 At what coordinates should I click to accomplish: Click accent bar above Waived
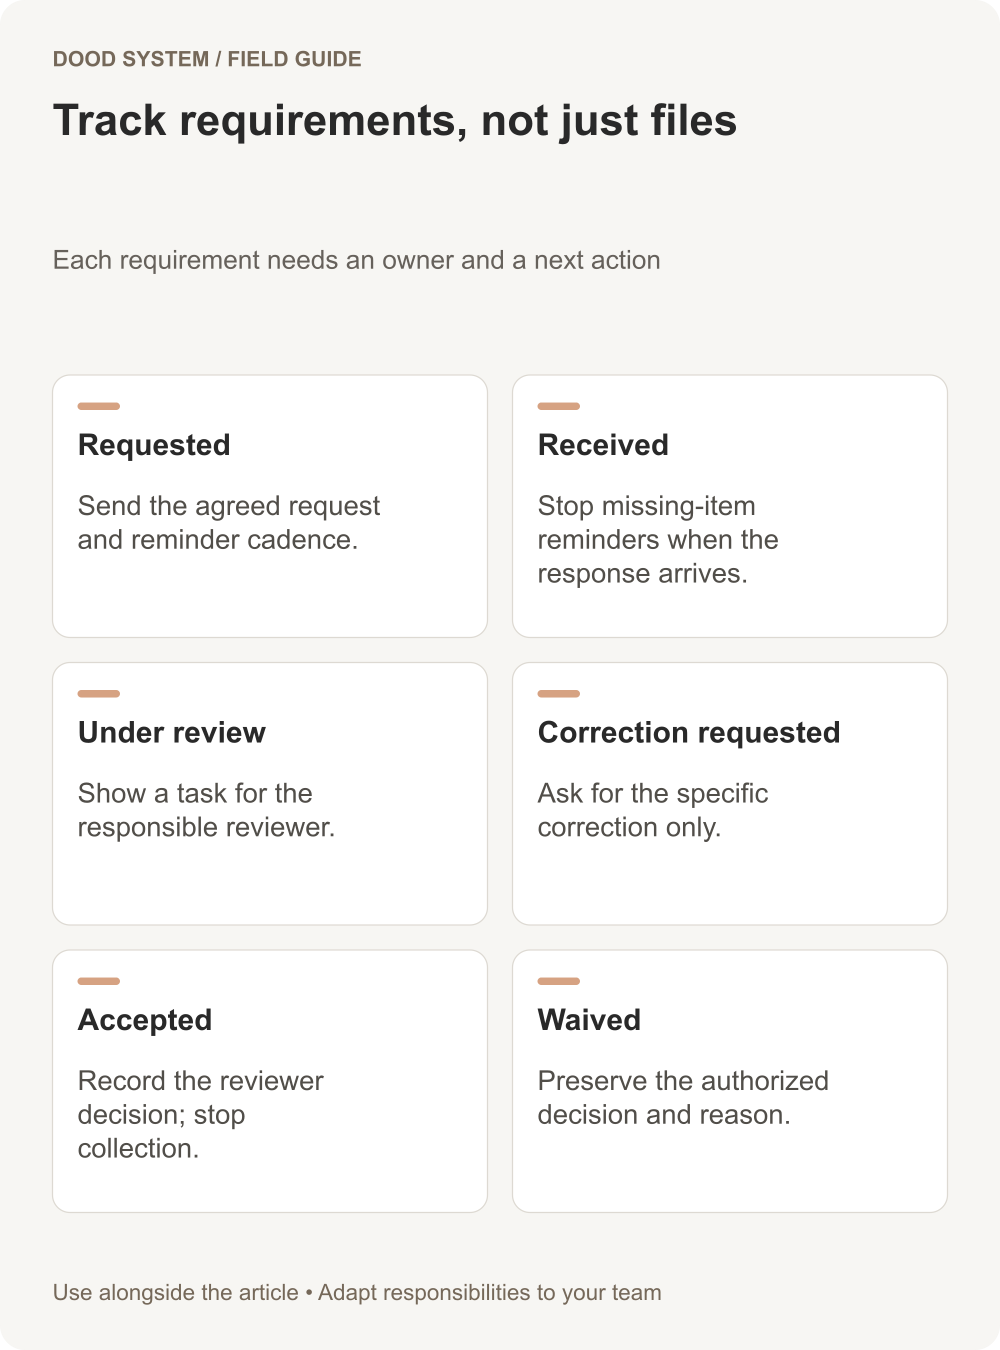point(559,981)
